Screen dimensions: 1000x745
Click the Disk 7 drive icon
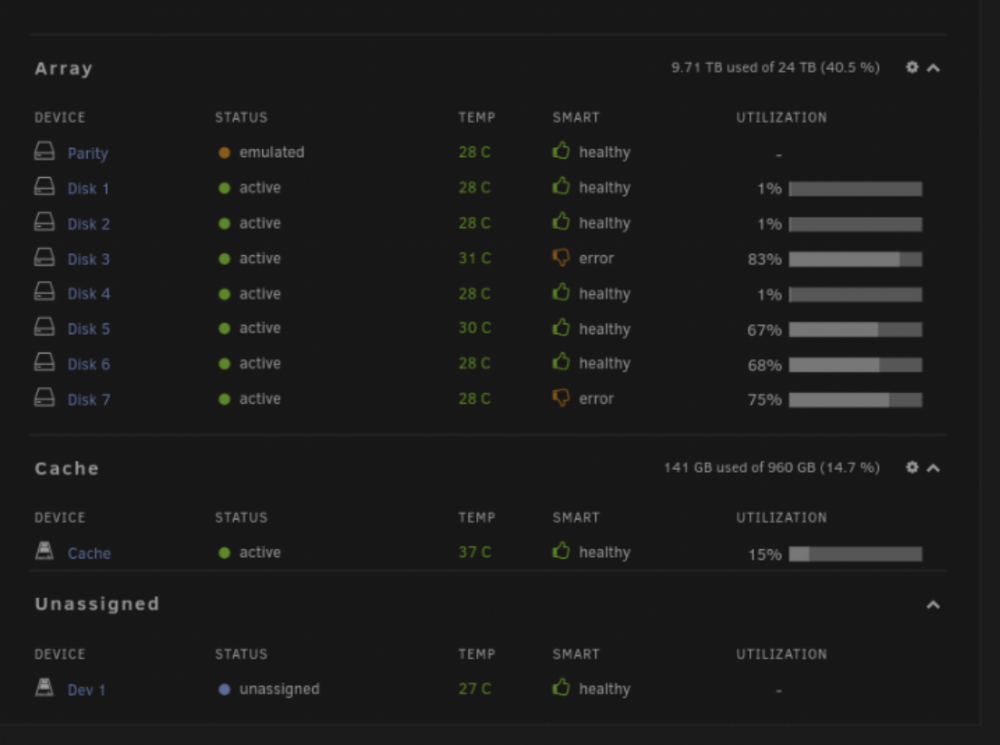[44, 397]
